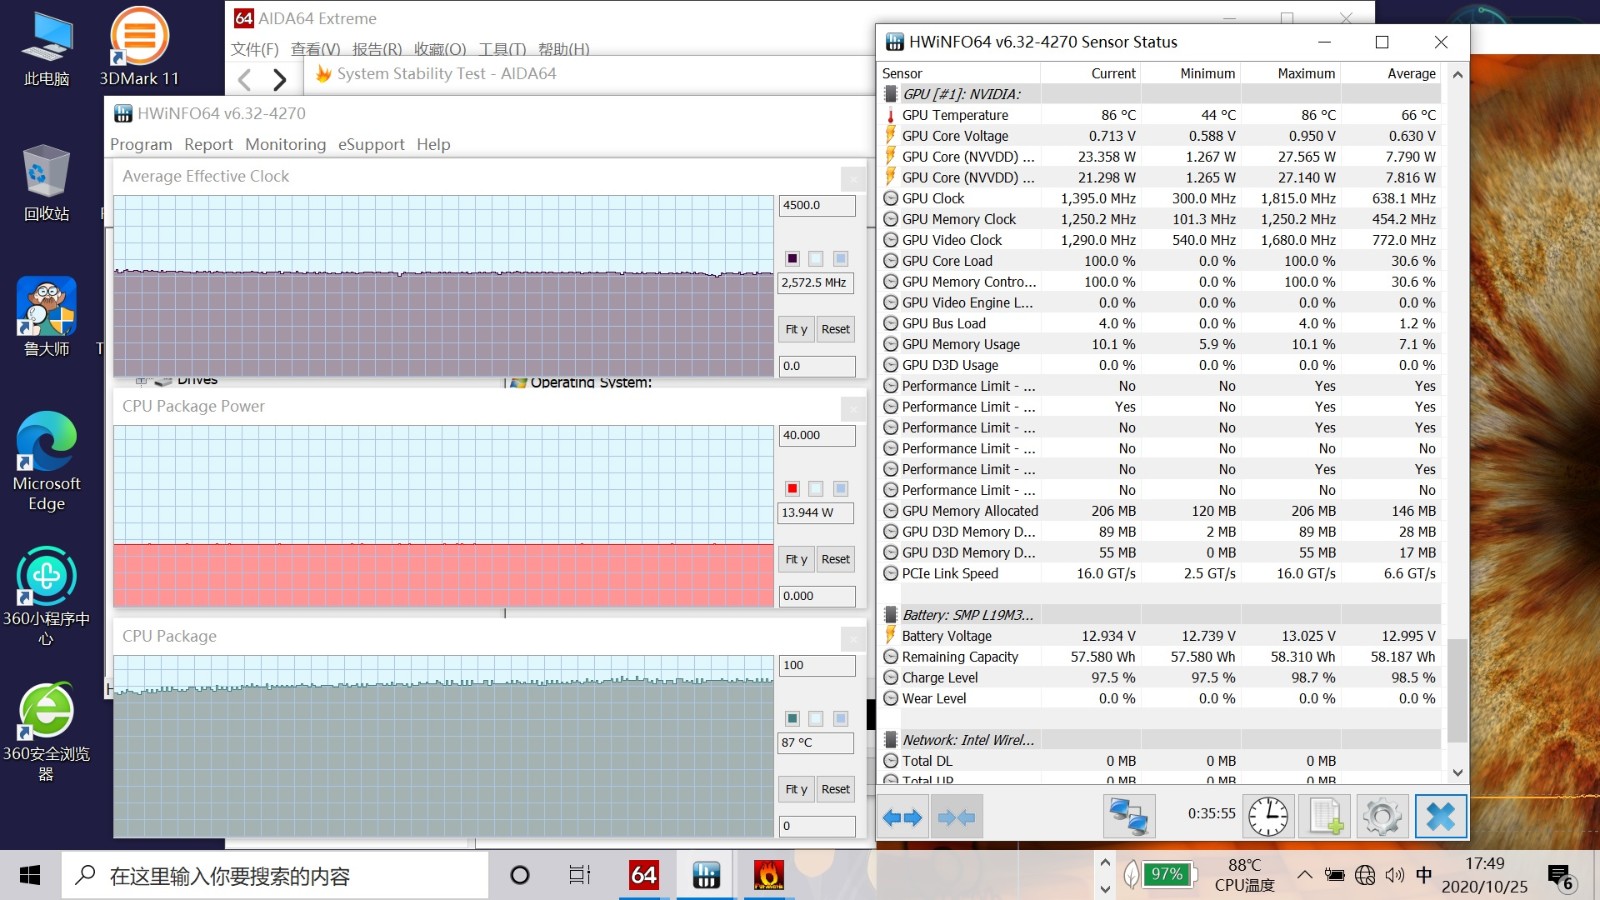Click the red color swatch in CPU Package Power
The width and height of the screenshot is (1600, 900).
[792, 489]
